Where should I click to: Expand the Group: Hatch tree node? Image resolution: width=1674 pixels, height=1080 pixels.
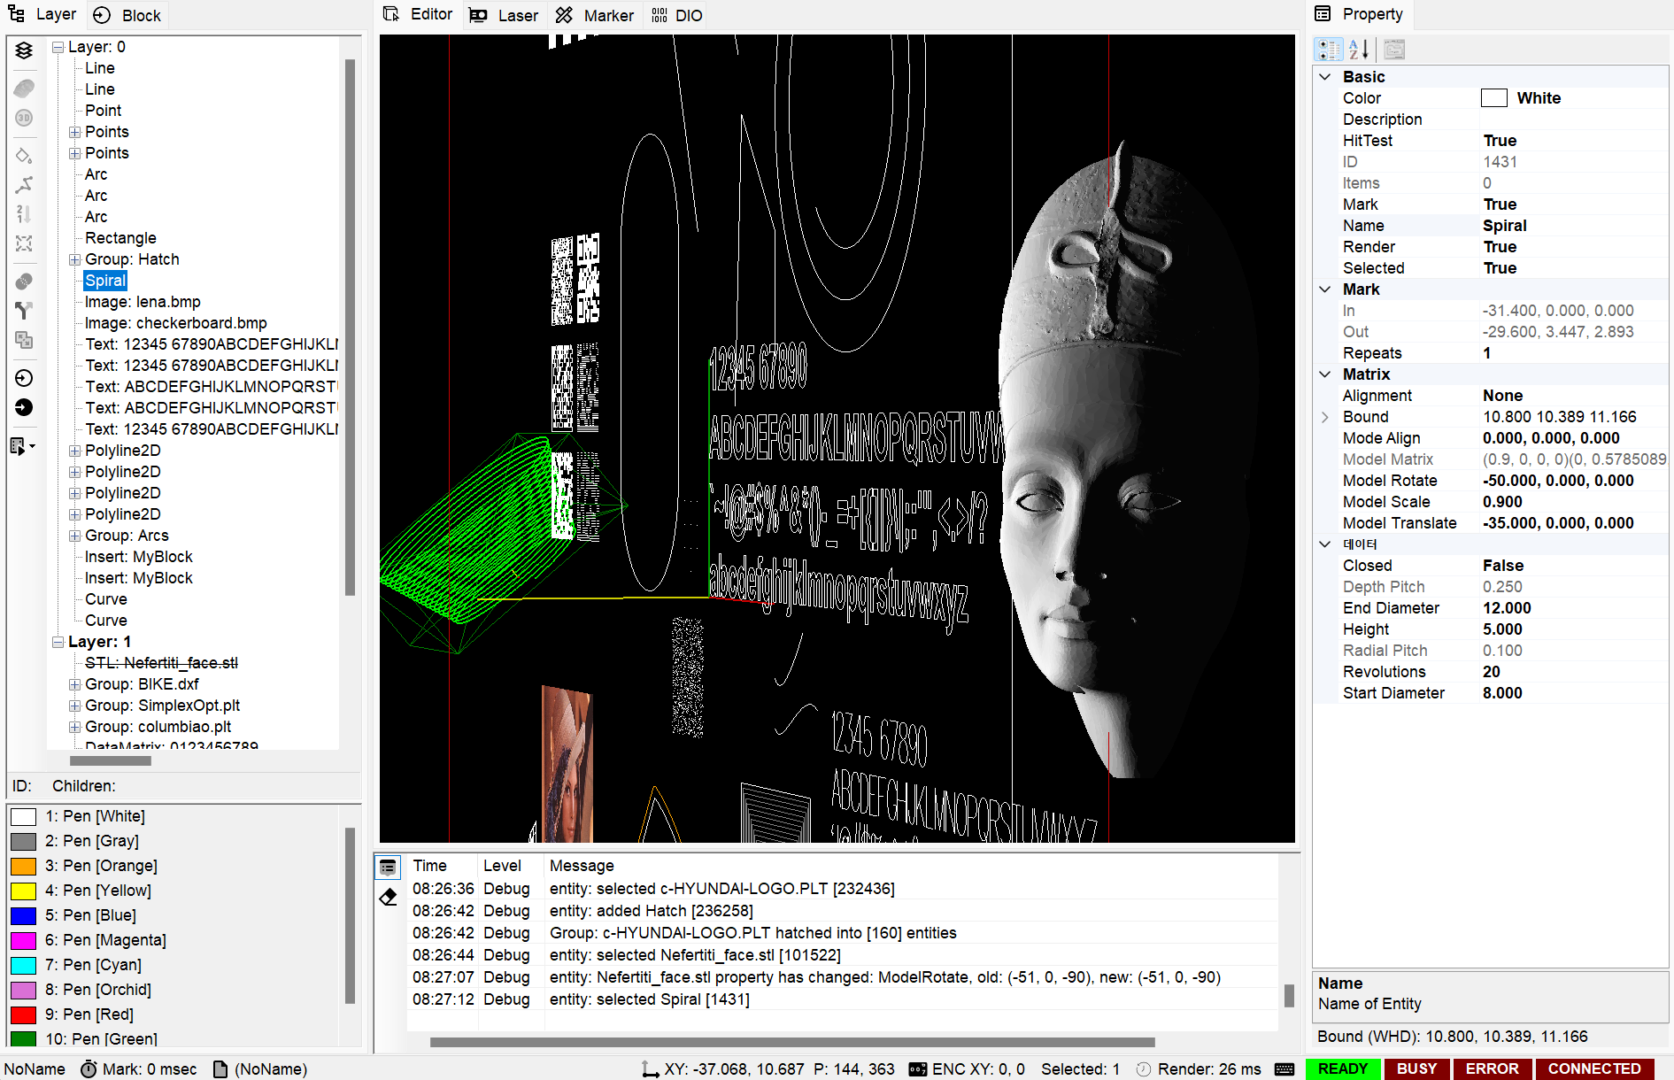[75, 260]
